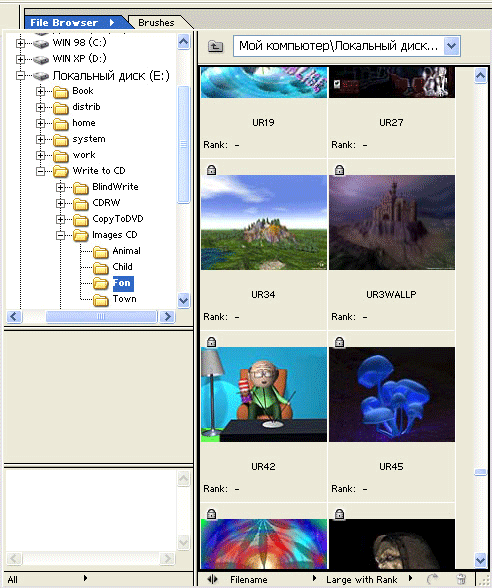492x588 pixels.
Task: Click the toggle expanded view arrows icon
Action: pos(212,579)
